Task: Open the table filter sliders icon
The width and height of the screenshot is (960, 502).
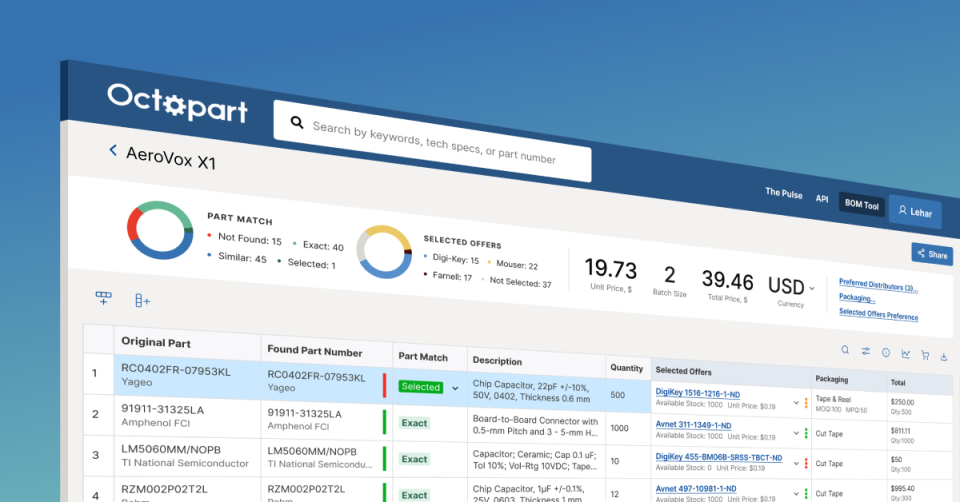Action: [865, 351]
